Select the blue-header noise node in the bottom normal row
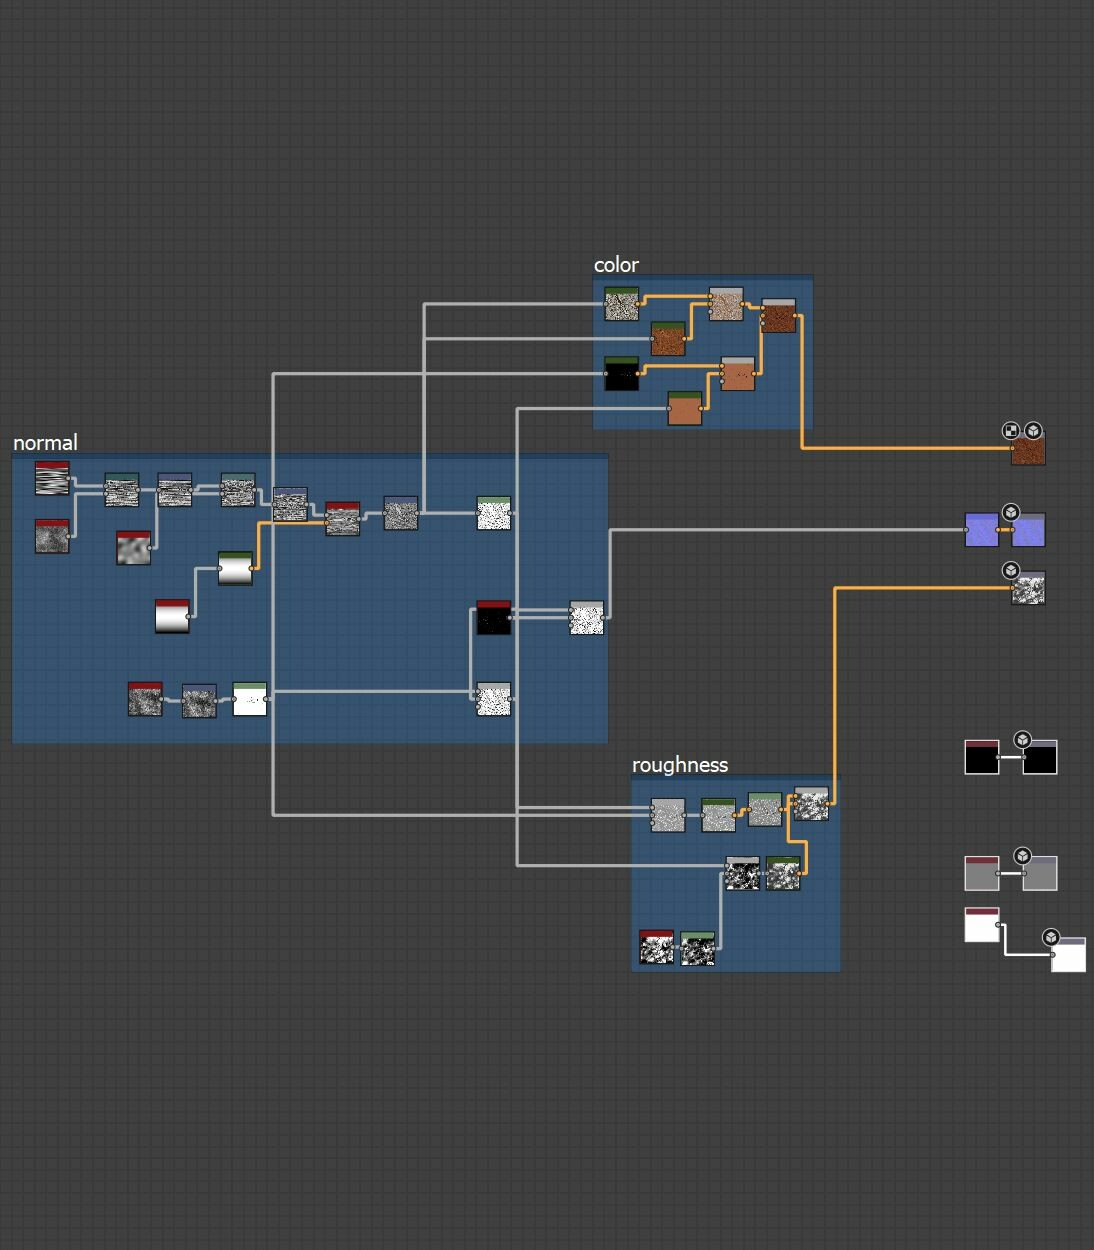Viewport: 1094px width, 1250px height. (x=199, y=701)
